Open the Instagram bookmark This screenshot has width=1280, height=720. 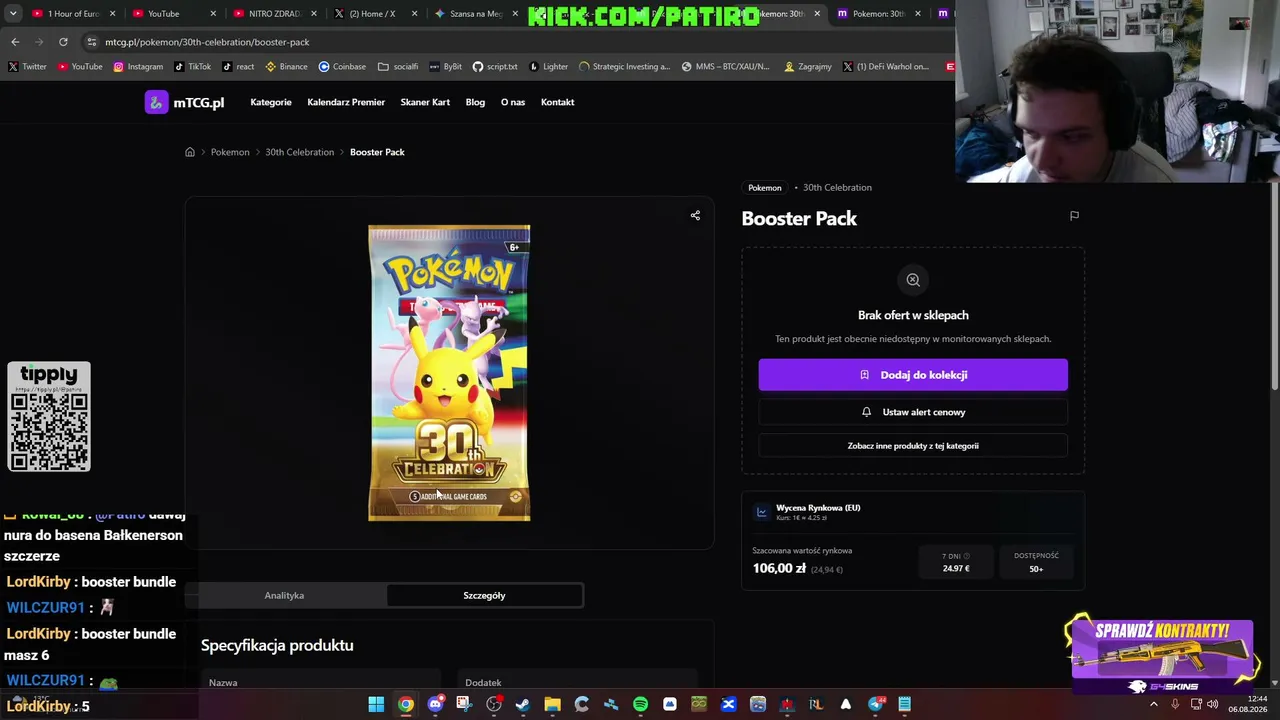pos(138,67)
